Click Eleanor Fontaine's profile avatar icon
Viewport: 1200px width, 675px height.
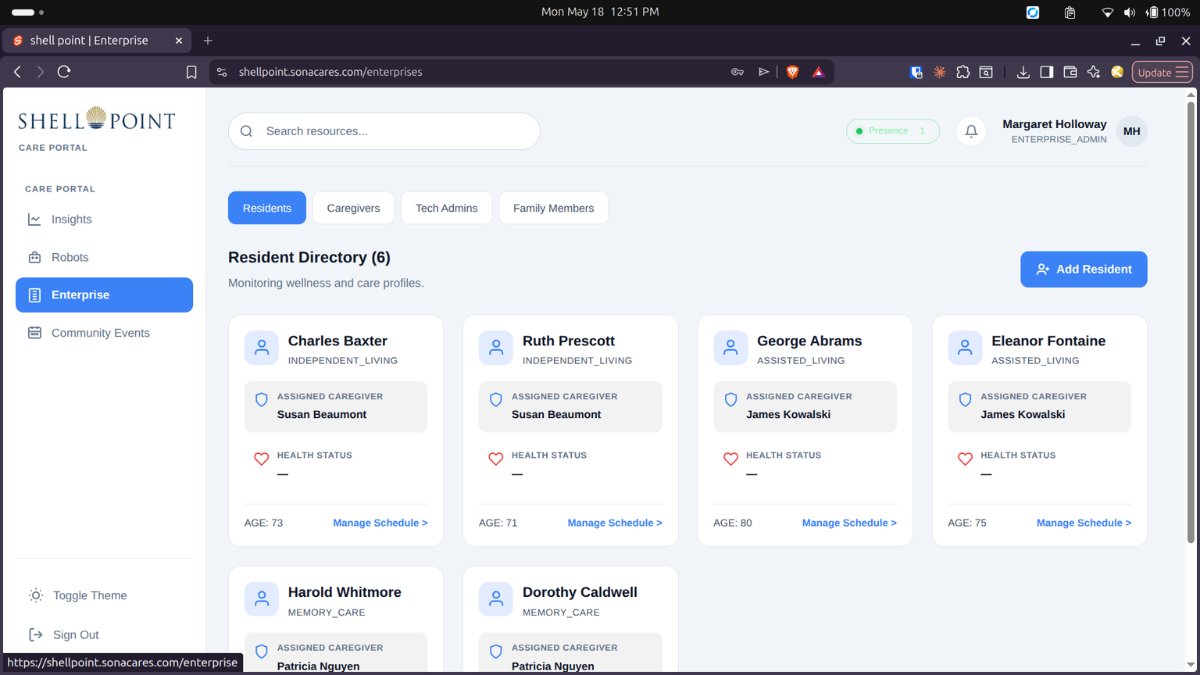point(965,348)
